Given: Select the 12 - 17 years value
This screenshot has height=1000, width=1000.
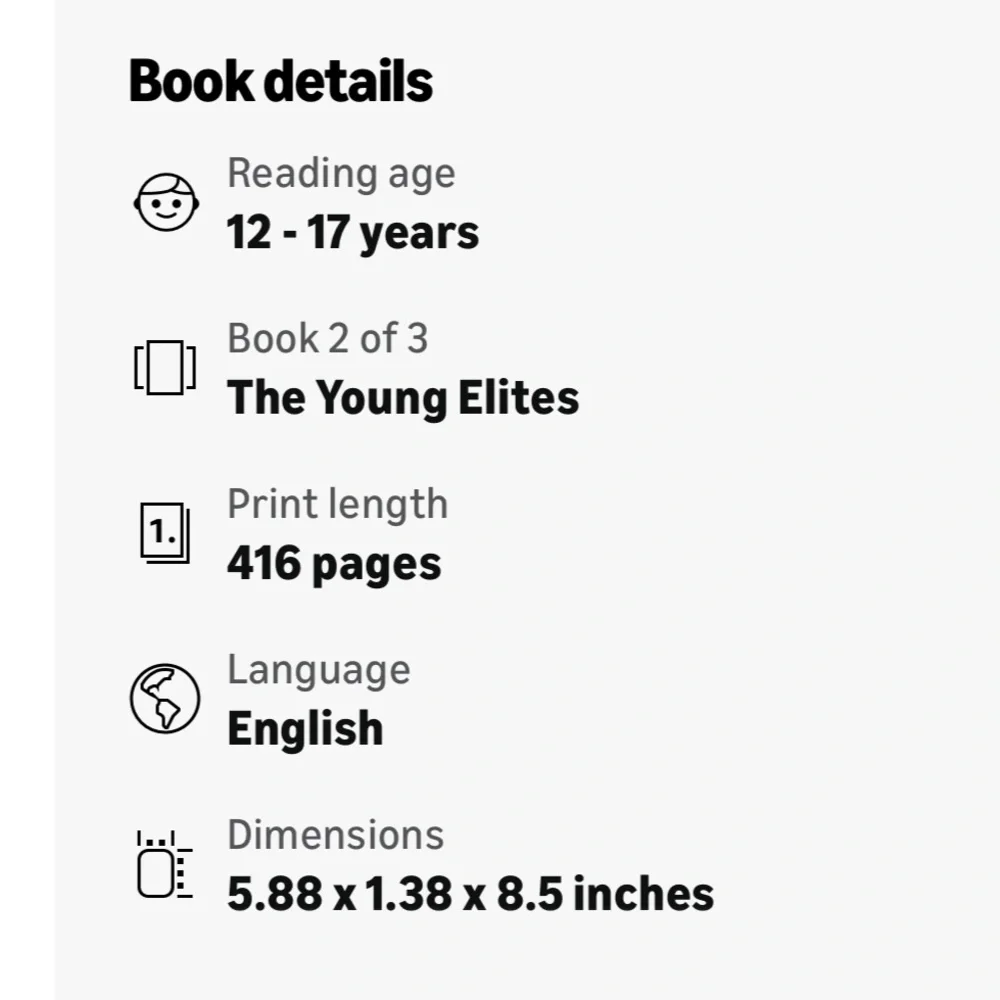Looking at the screenshot, I should (x=353, y=233).
